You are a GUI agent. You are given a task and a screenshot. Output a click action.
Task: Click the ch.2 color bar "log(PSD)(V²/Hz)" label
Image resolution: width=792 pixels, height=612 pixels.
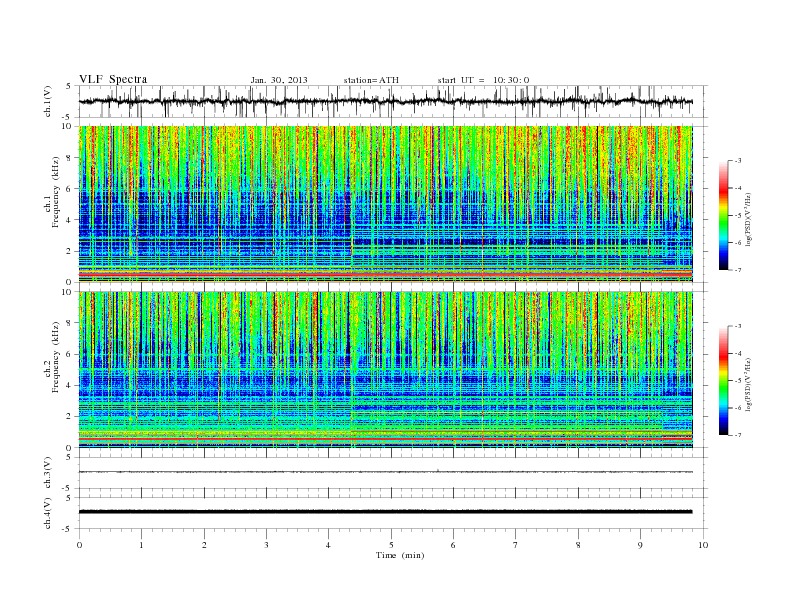click(x=749, y=383)
